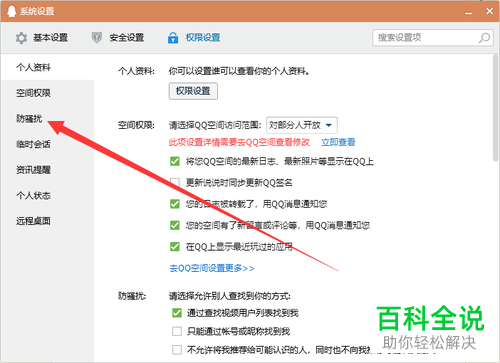The width and height of the screenshot is (500, 363).
Task: Select 个人资料 in the sidebar
Action: [47, 67]
